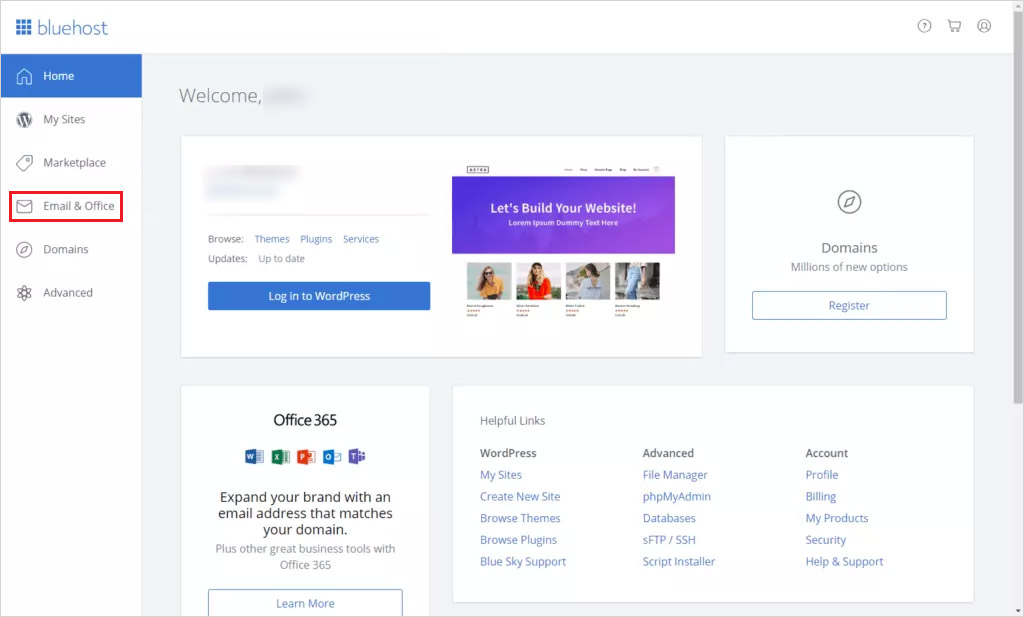Open the Plugins browse link
Screen dimensions: 1024x617
316,239
